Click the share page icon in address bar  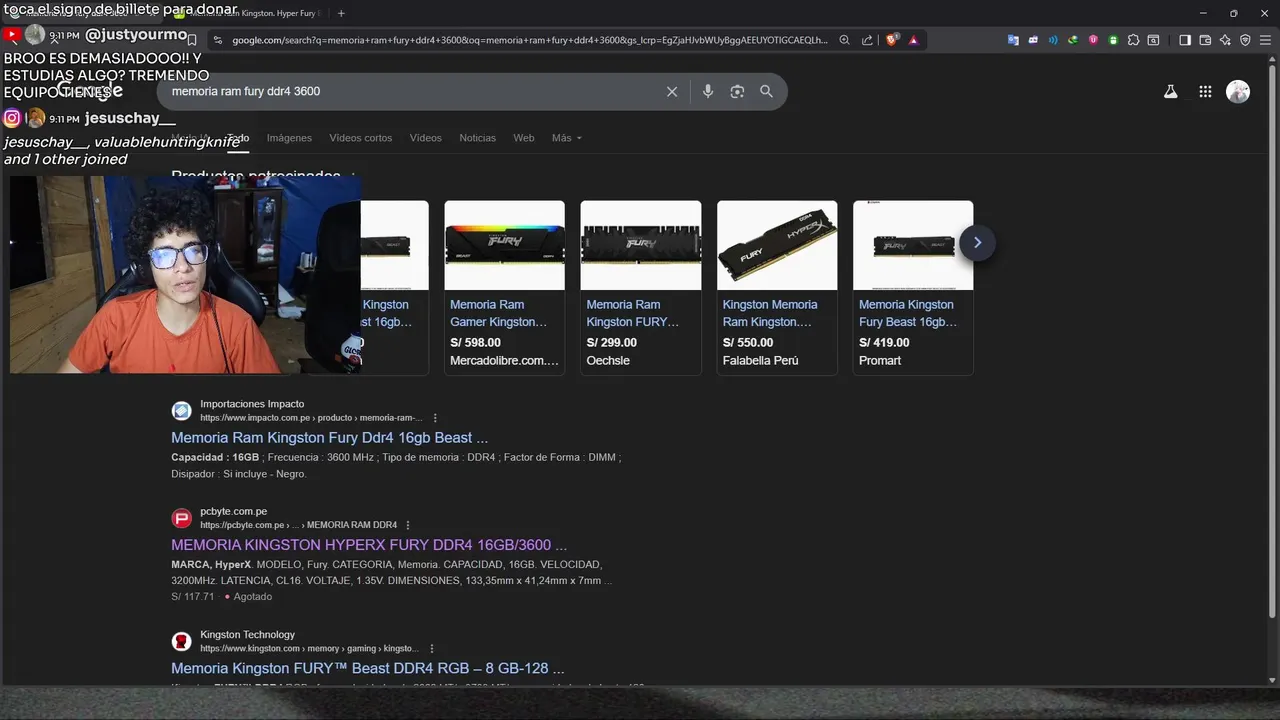(x=867, y=40)
